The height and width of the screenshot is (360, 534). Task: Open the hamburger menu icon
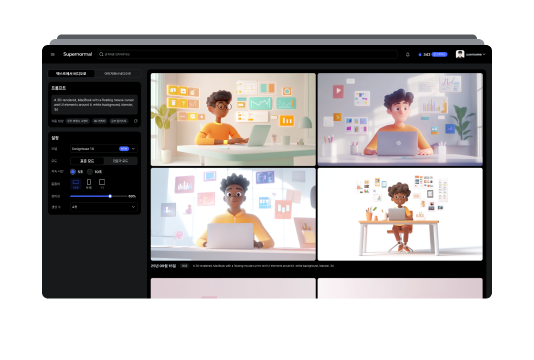(x=53, y=54)
